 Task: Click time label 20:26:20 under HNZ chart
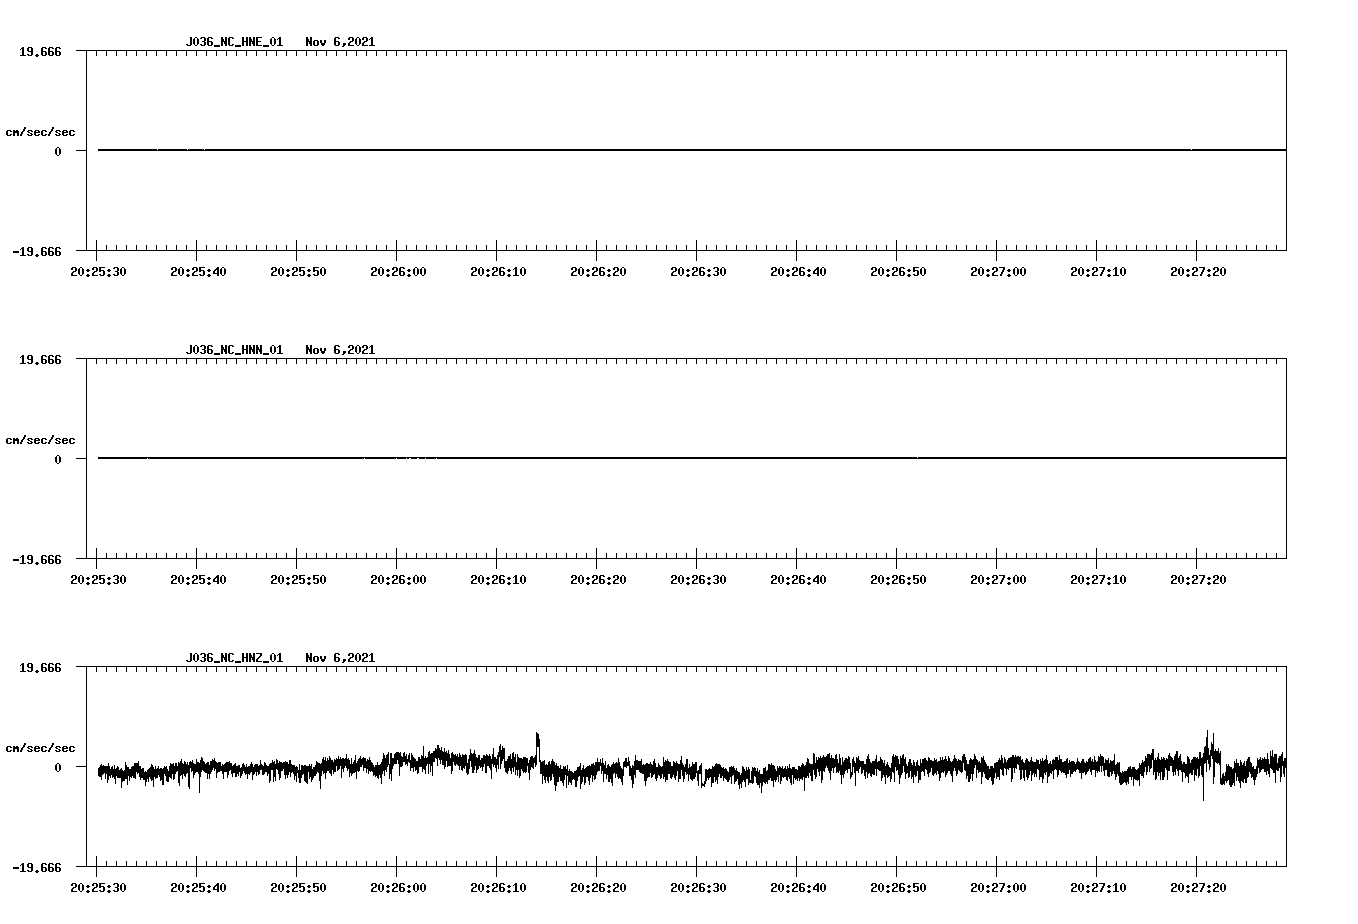(x=598, y=887)
